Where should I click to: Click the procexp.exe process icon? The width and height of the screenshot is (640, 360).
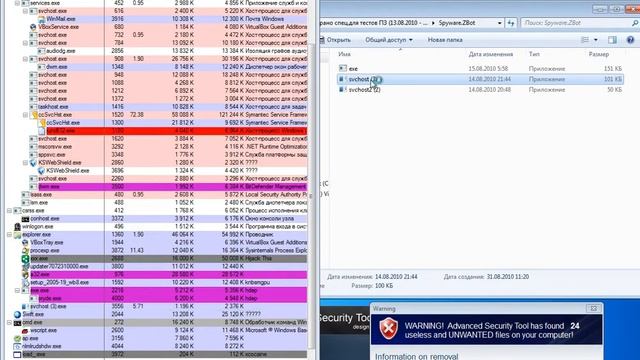coord(25,251)
